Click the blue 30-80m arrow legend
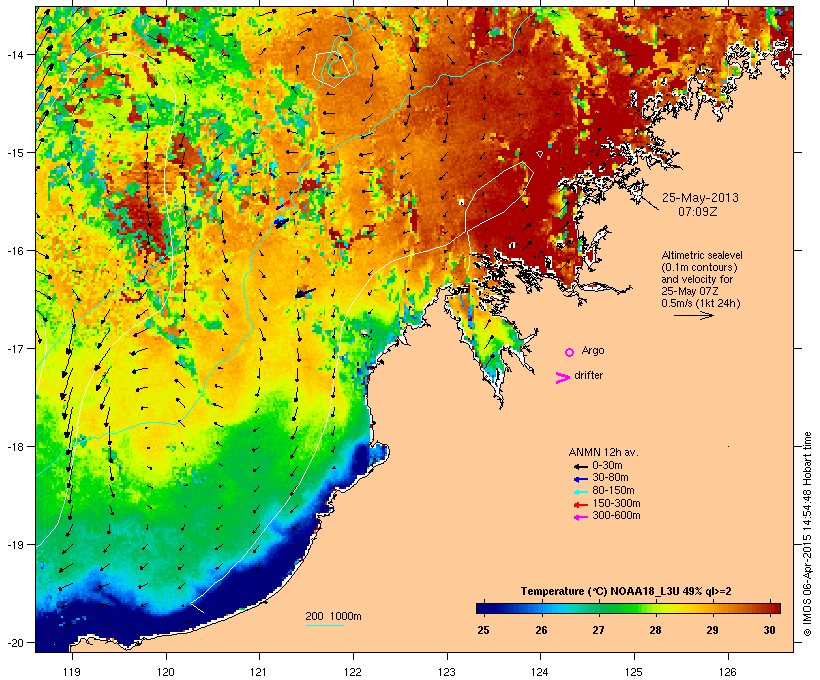 click(x=580, y=479)
